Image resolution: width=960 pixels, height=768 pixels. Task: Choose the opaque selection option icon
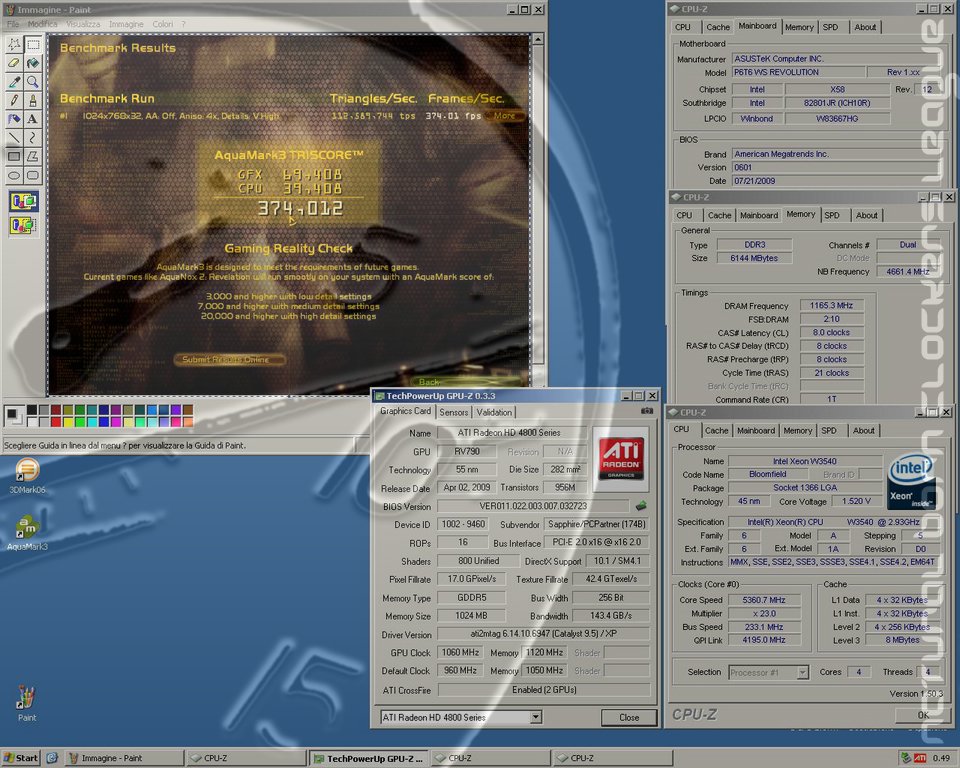pyautogui.click(x=23, y=201)
